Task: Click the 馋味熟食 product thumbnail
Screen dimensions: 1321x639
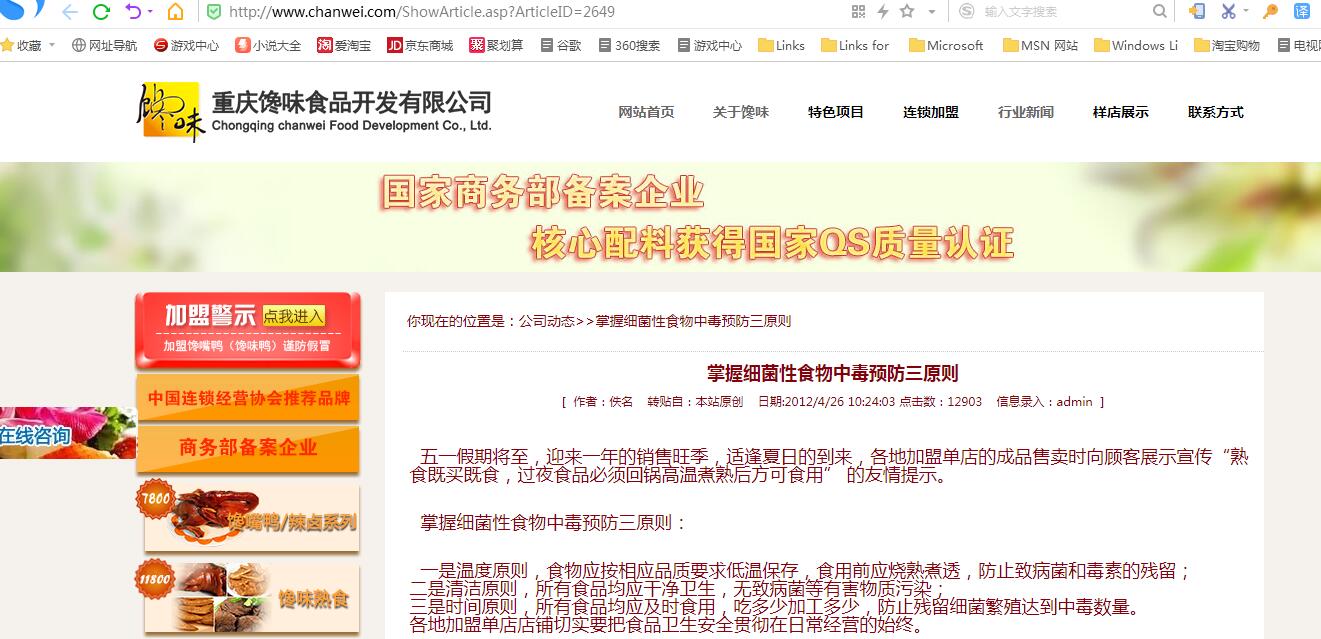Action: [251, 598]
